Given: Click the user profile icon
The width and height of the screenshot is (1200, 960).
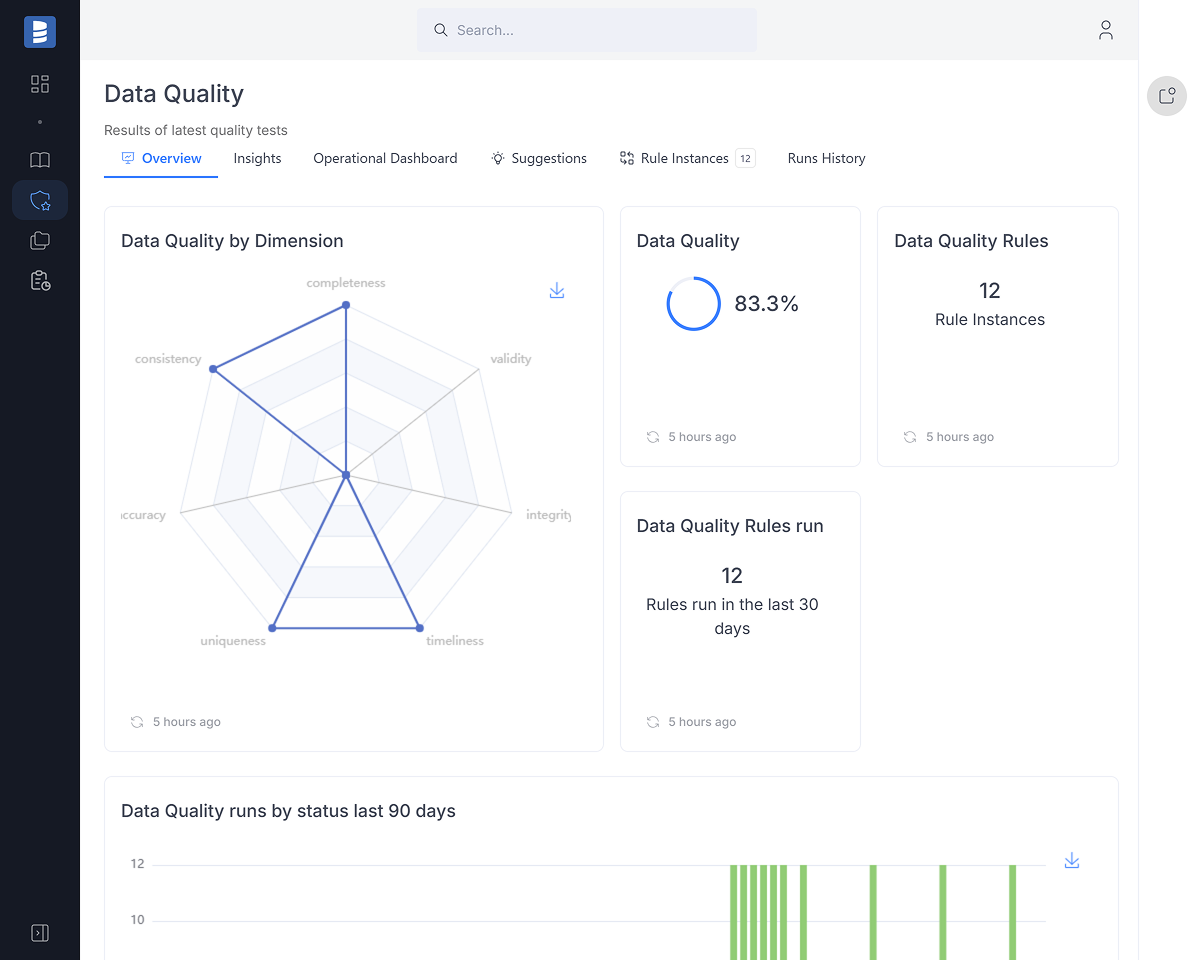Looking at the screenshot, I should click(1105, 30).
